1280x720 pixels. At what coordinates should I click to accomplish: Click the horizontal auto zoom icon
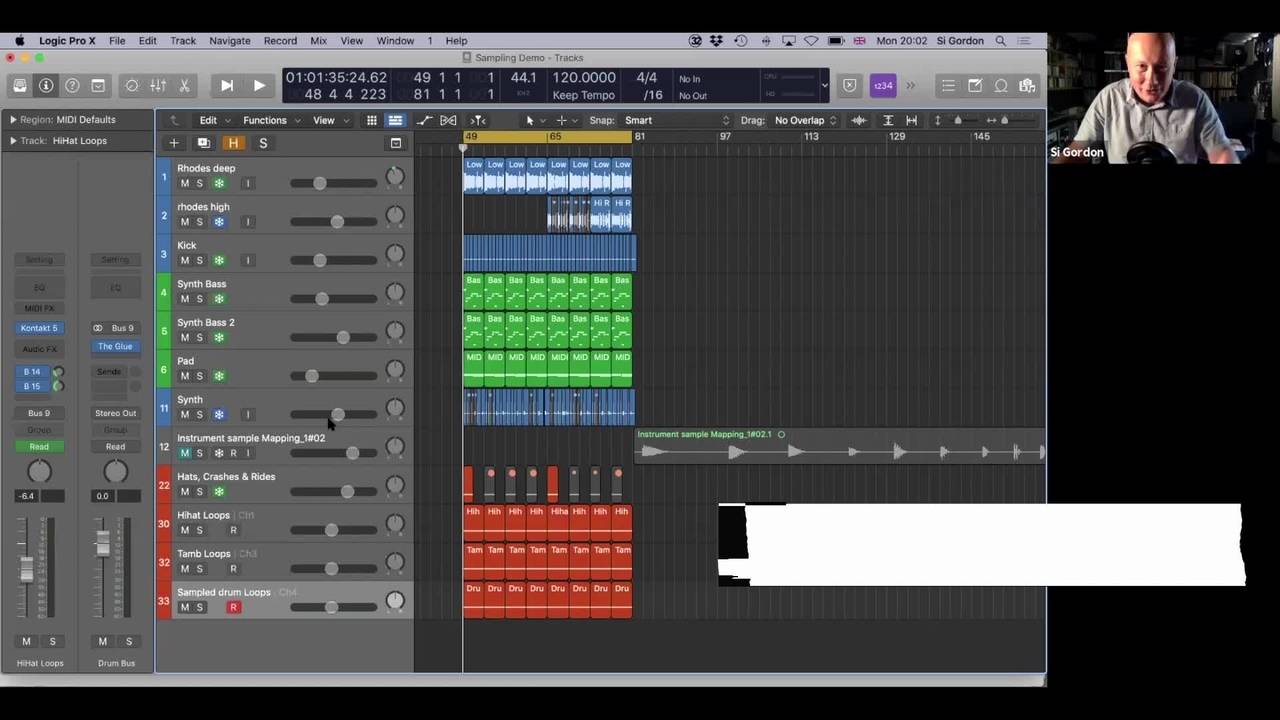pyautogui.click(x=911, y=120)
